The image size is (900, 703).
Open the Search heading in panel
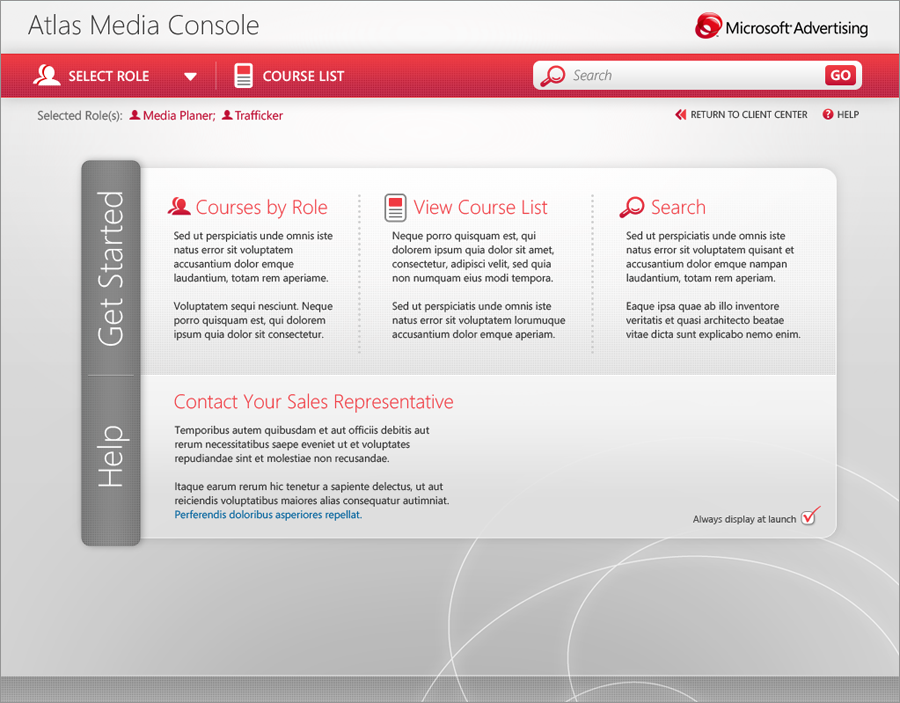678,207
